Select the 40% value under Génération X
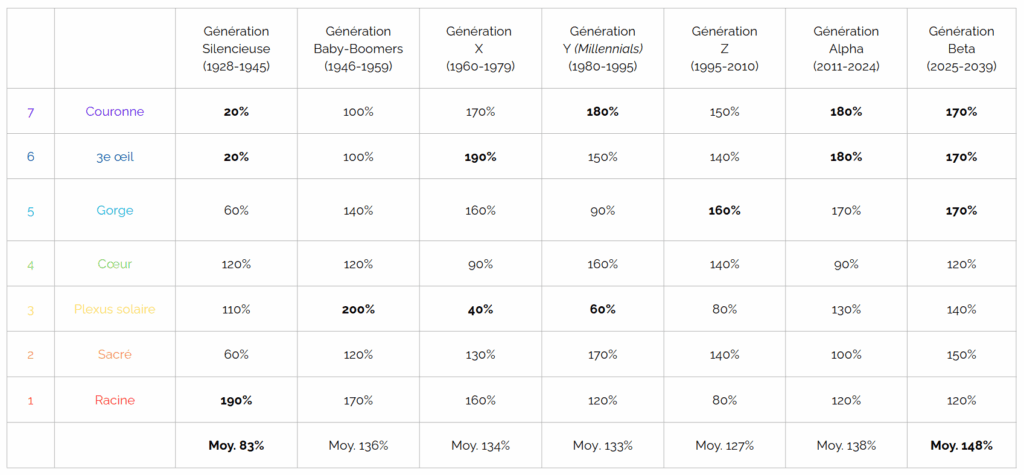The image size is (1024, 475). click(x=480, y=310)
